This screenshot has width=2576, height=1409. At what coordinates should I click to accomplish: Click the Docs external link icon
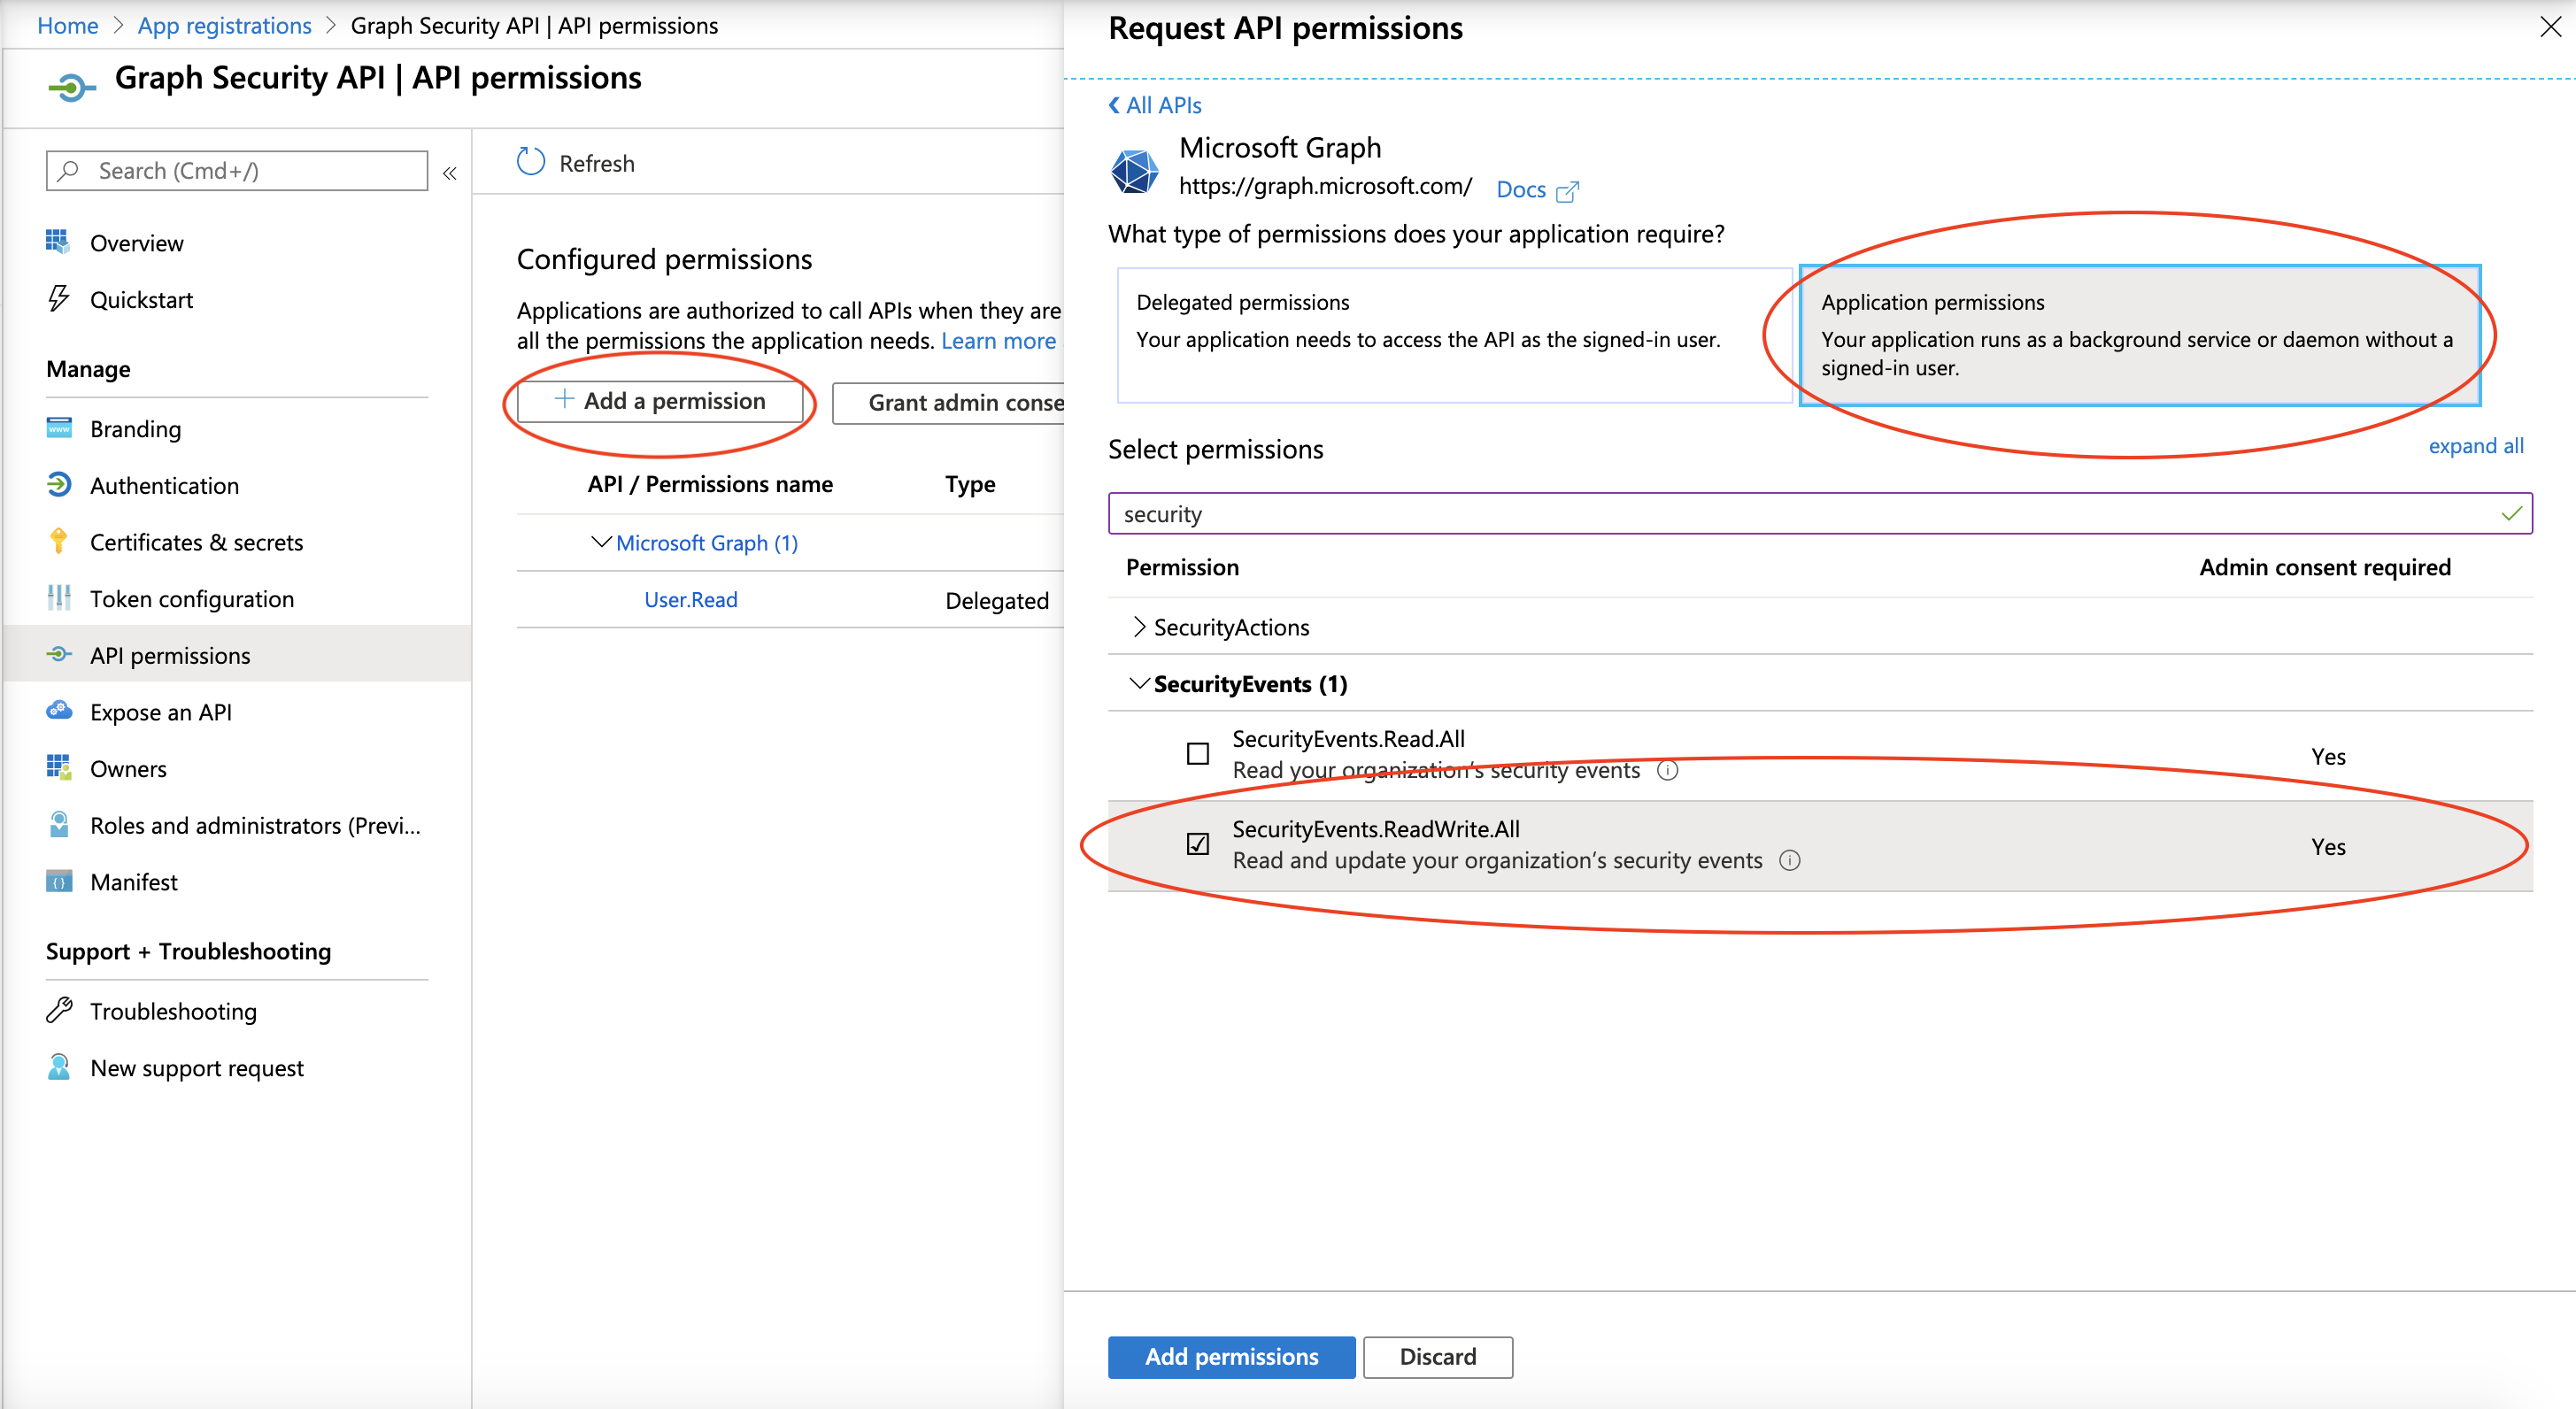pyautogui.click(x=1567, y=191)
